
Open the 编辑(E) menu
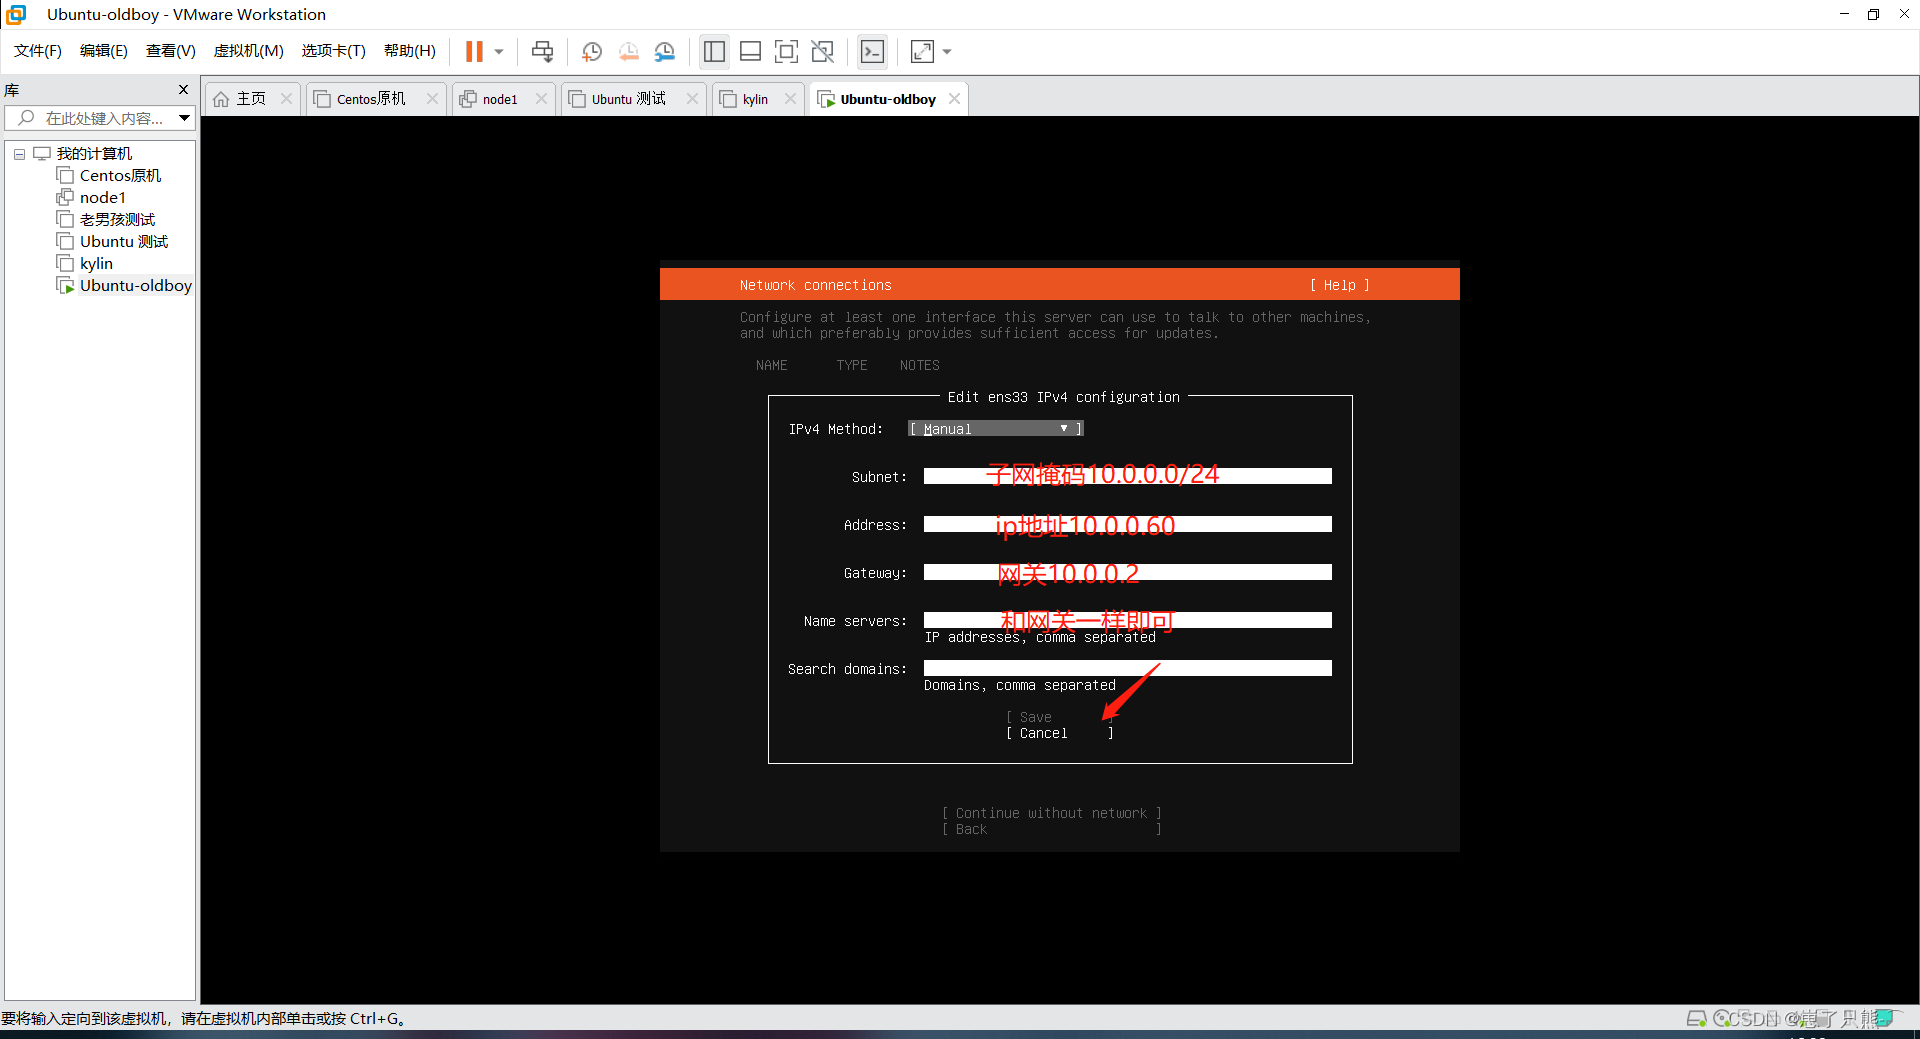(x=103, y=51)
